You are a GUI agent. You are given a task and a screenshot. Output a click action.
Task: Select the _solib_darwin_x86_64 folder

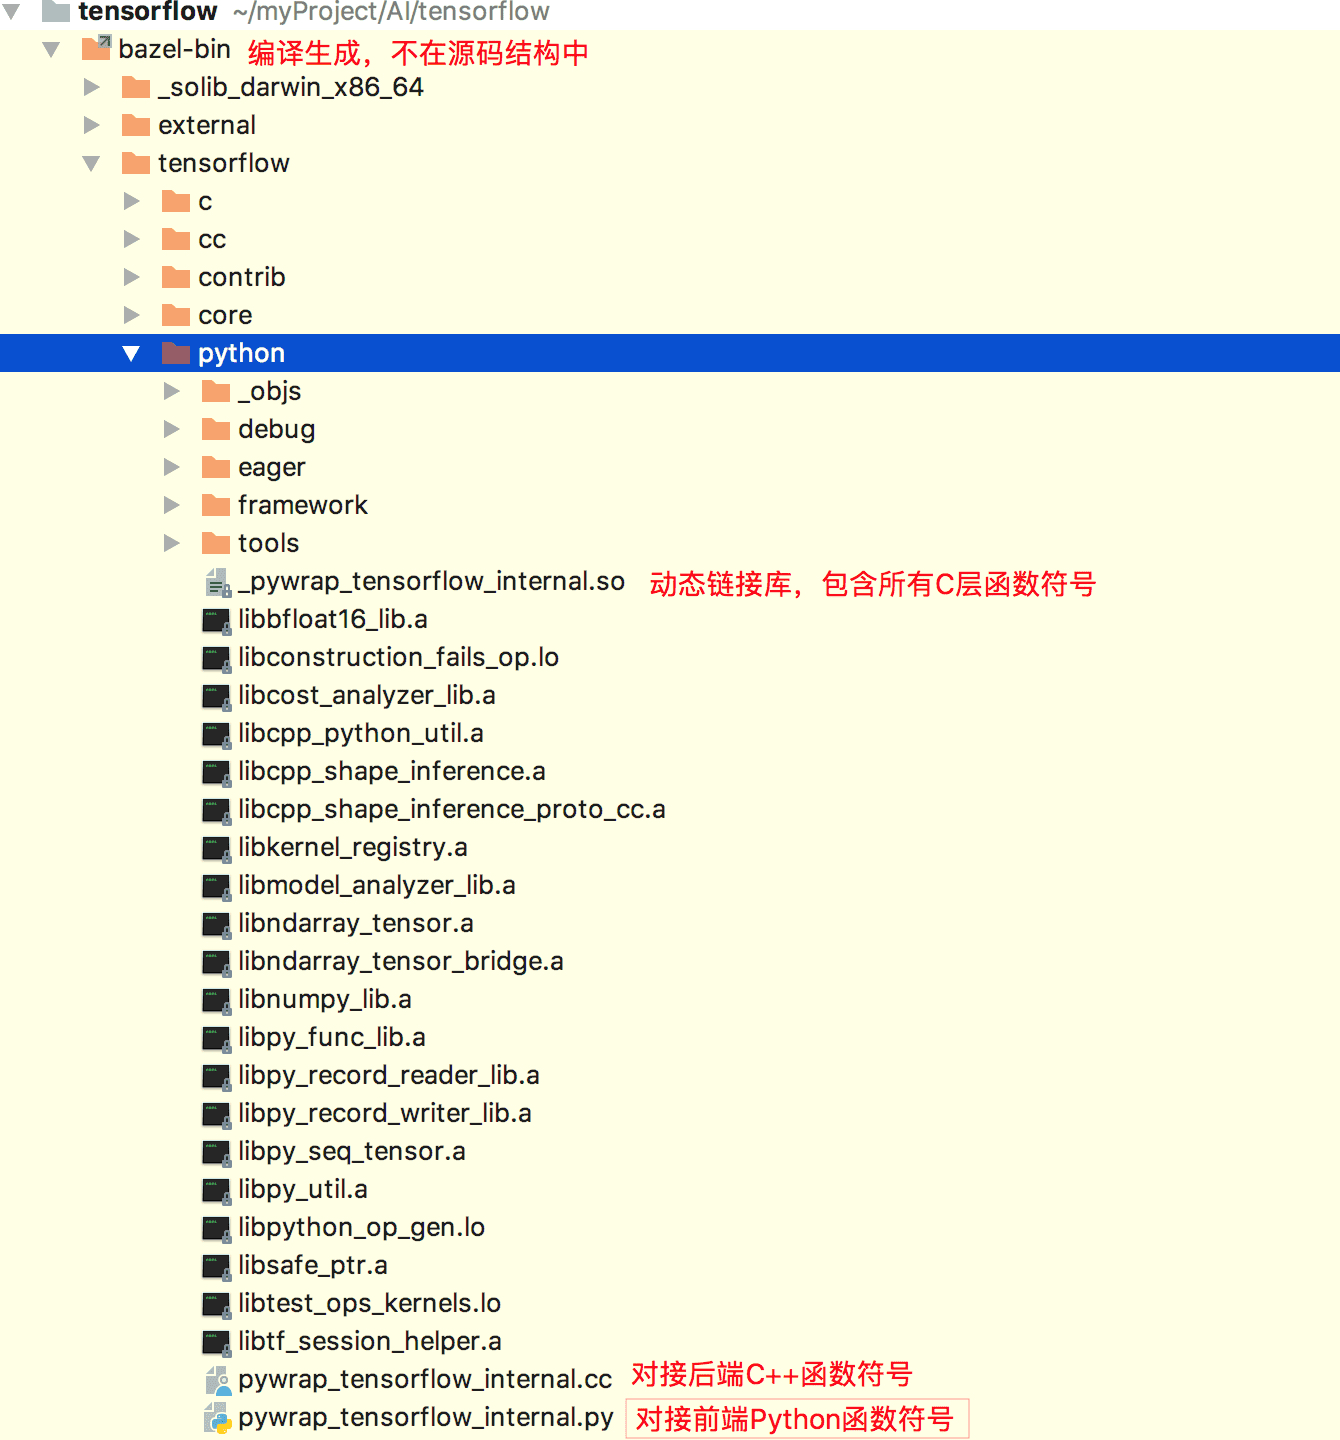[291, 87]
